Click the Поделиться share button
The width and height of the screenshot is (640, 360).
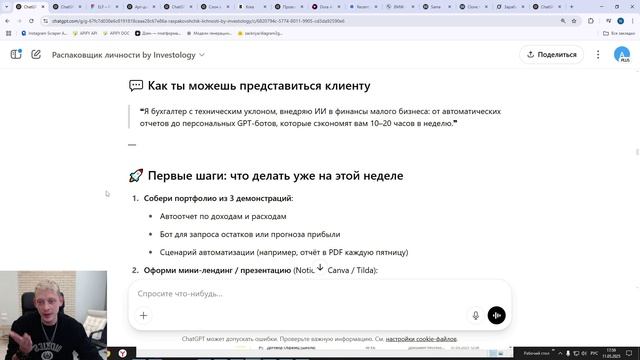click(551, 55)
